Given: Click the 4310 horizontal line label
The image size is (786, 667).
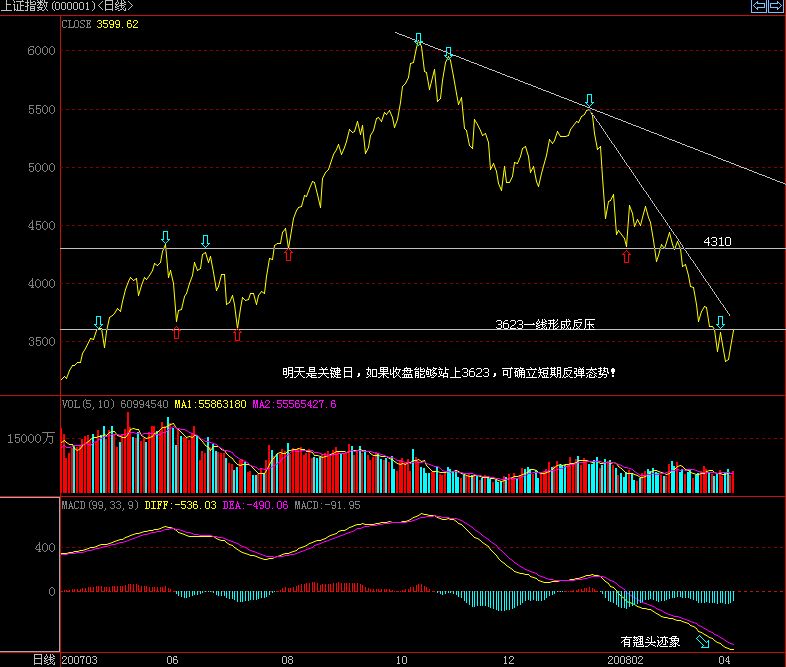Looking at the screenshot, I should [717, 242].
